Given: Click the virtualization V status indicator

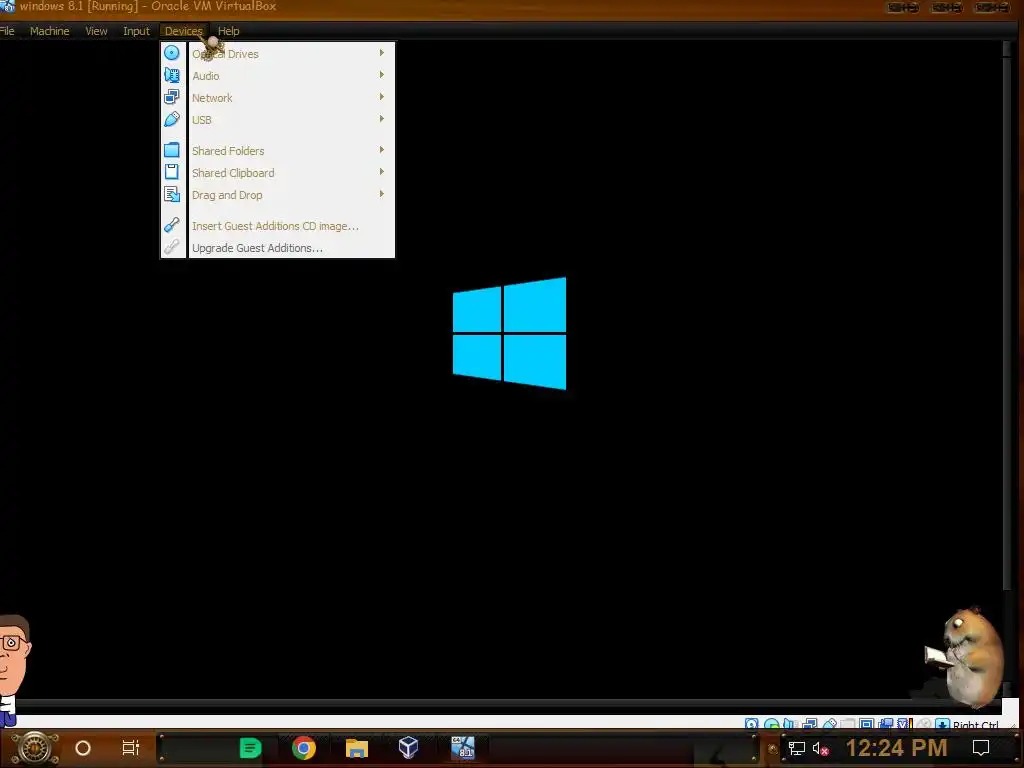Looking at the screenshot, I should click(x=905, y=724).
